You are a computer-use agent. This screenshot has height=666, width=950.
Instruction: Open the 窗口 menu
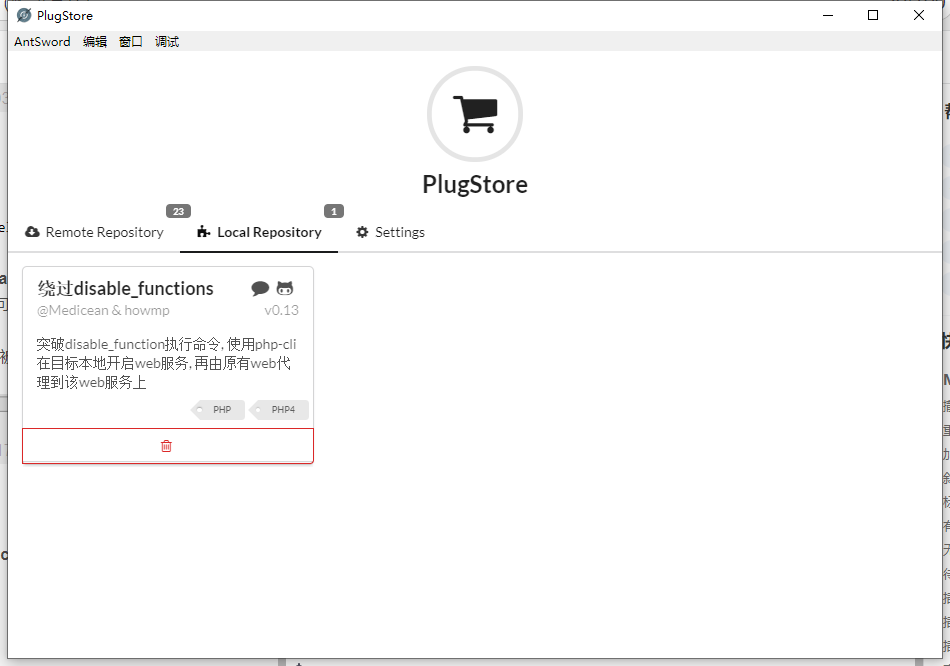[131, 41]
